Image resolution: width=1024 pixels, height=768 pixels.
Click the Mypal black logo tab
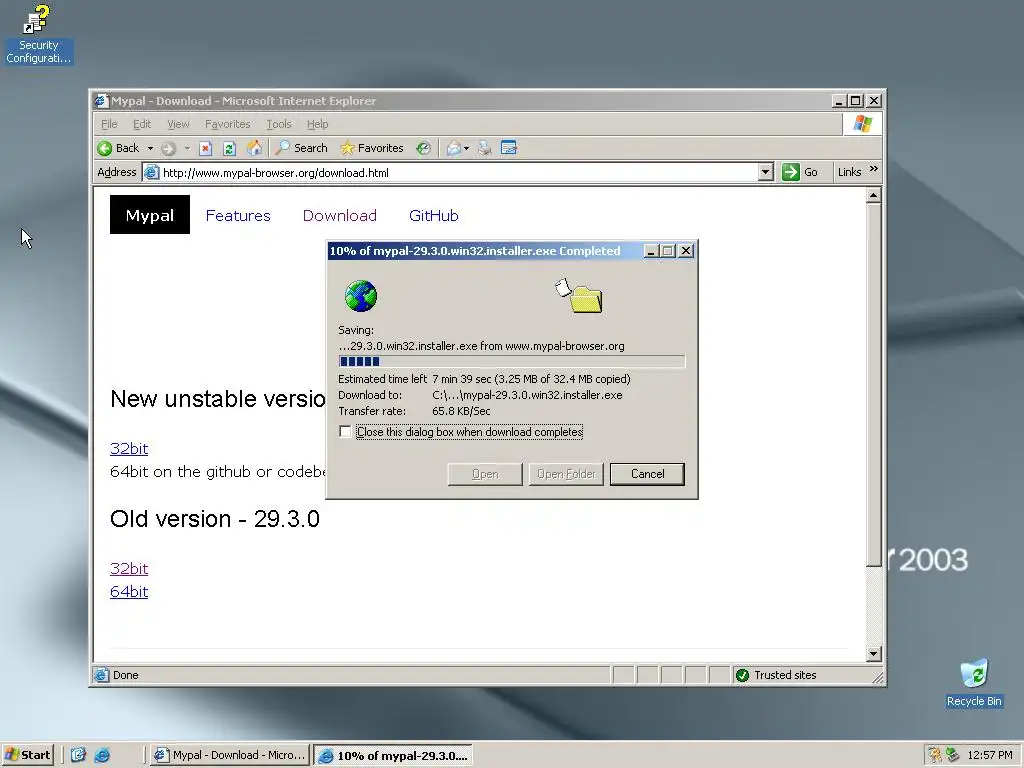click(150, 215)
